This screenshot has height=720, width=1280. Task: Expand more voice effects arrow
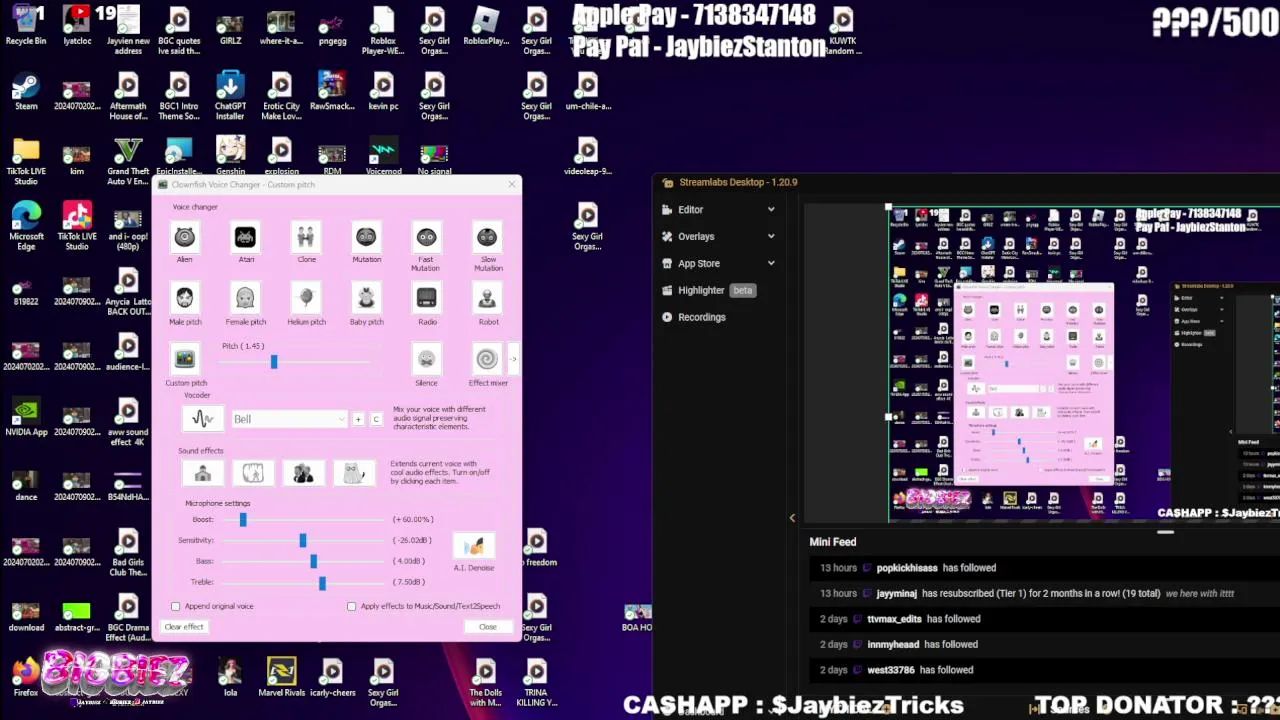513,359
